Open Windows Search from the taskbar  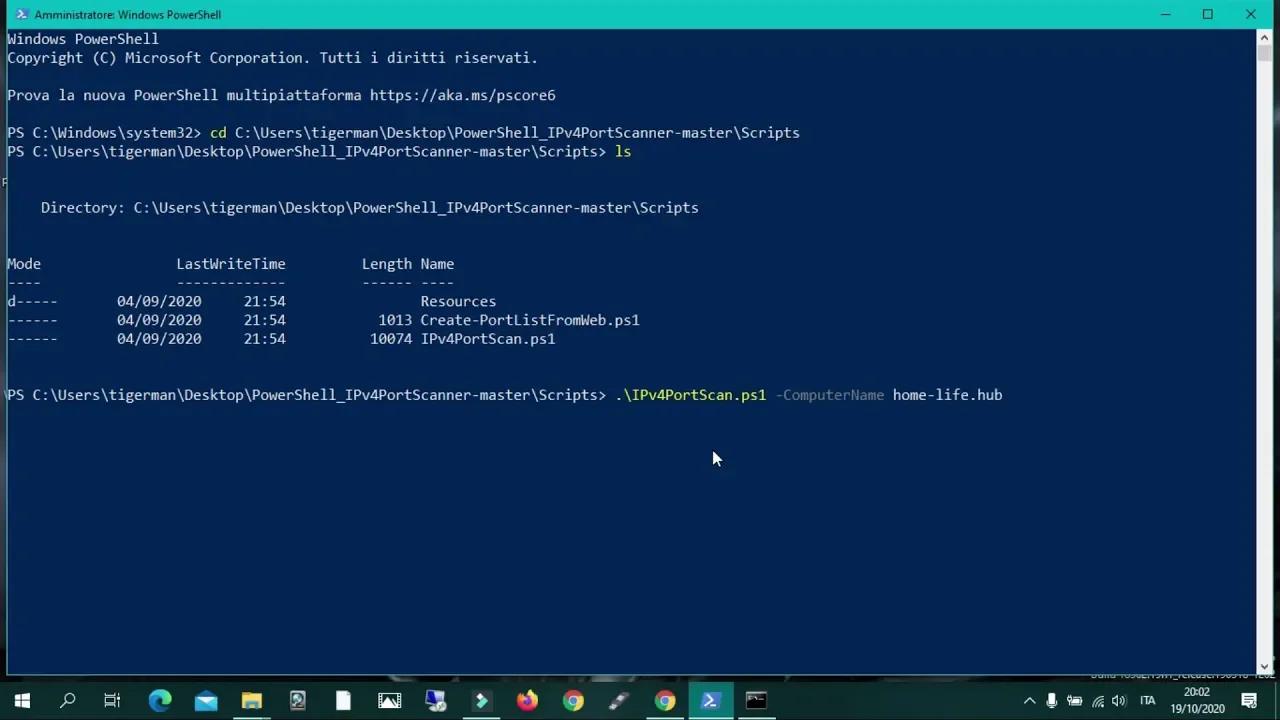click(x=67, y=700)
